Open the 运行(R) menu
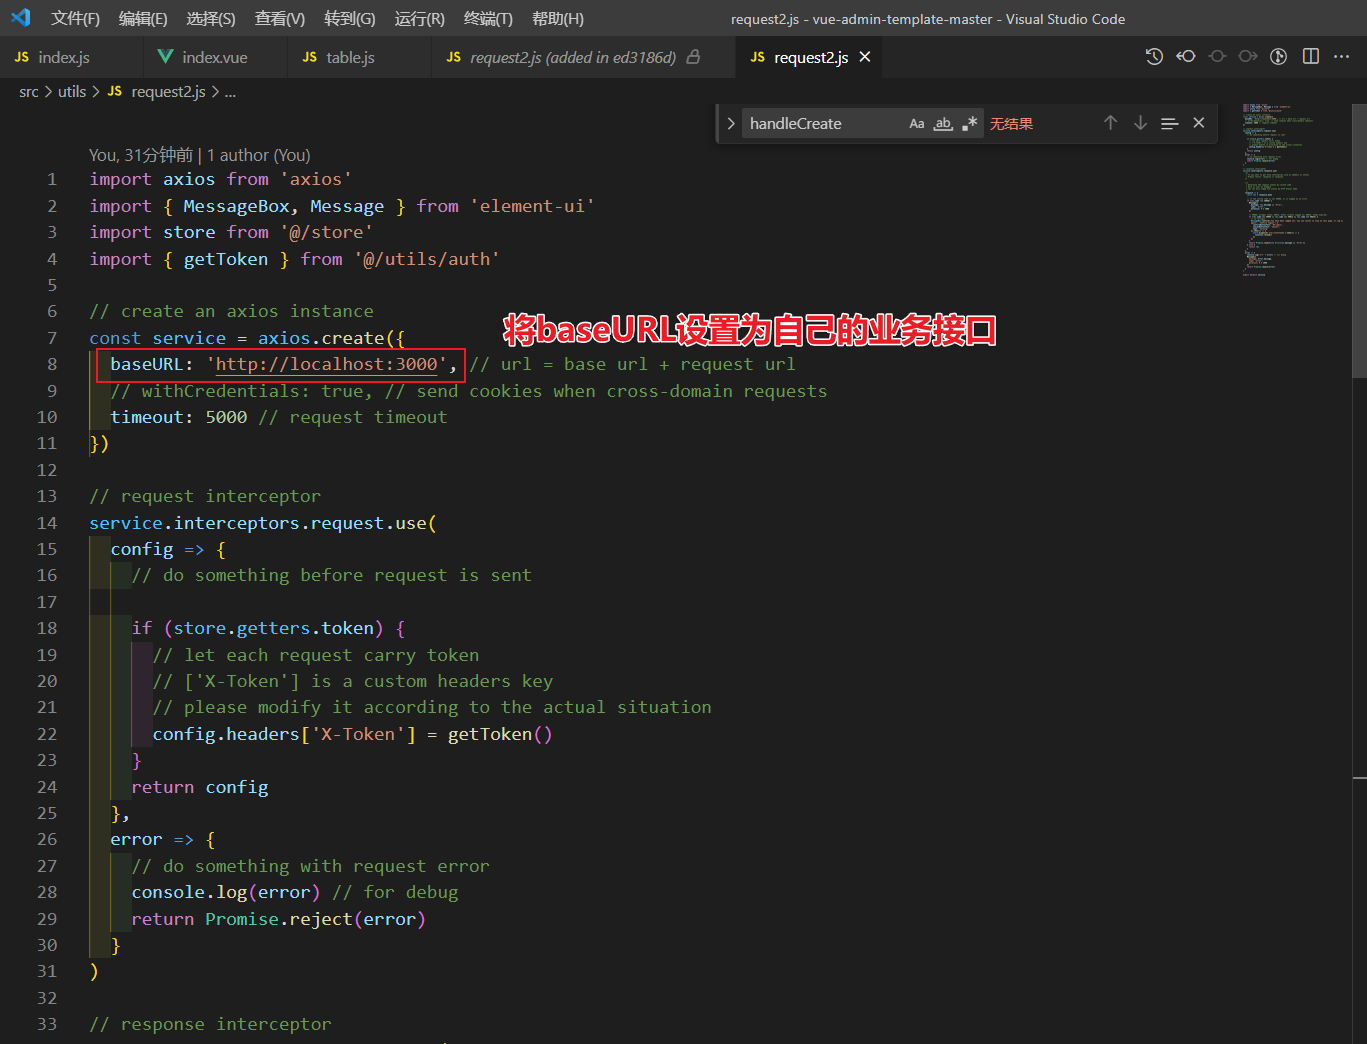Viewport: 1367px width, 1044px height. [420, 19]
